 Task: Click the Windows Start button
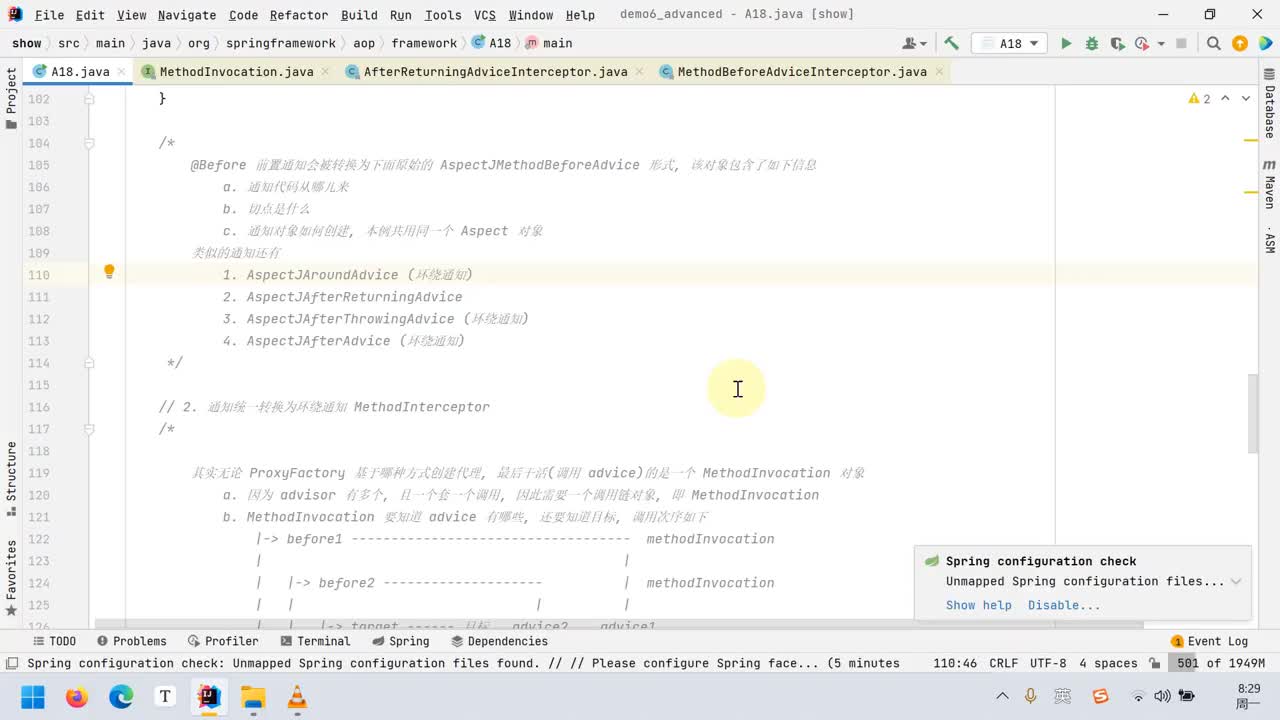(33, 697)
